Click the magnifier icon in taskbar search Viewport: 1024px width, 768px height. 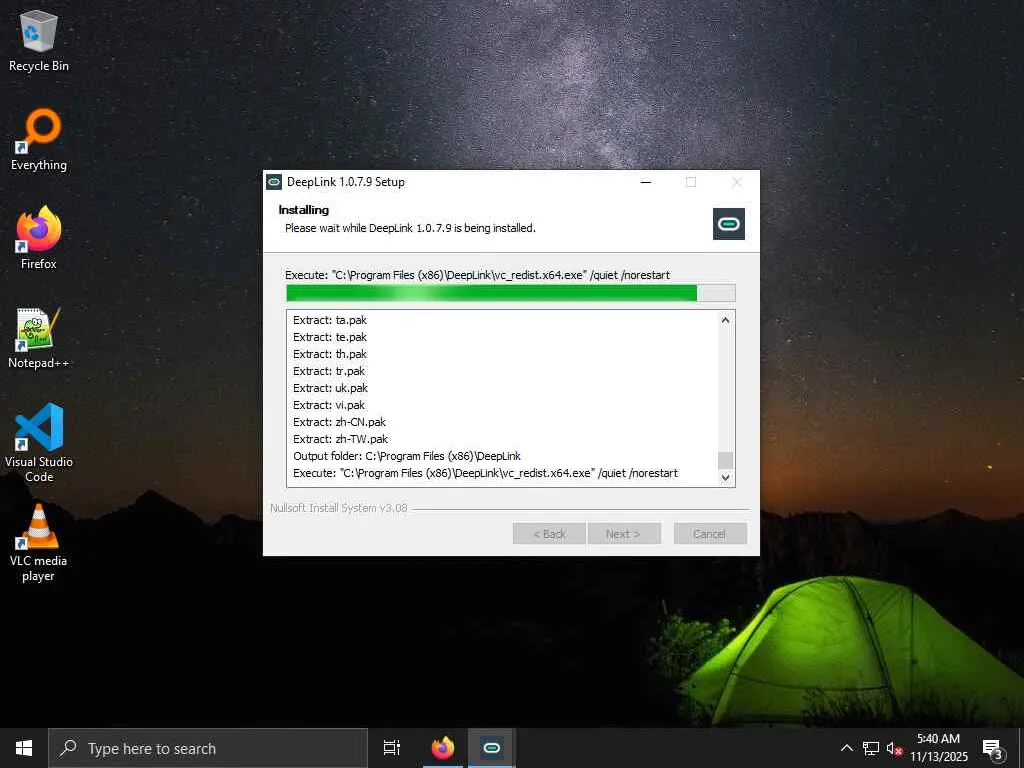[x=68, y=748]
